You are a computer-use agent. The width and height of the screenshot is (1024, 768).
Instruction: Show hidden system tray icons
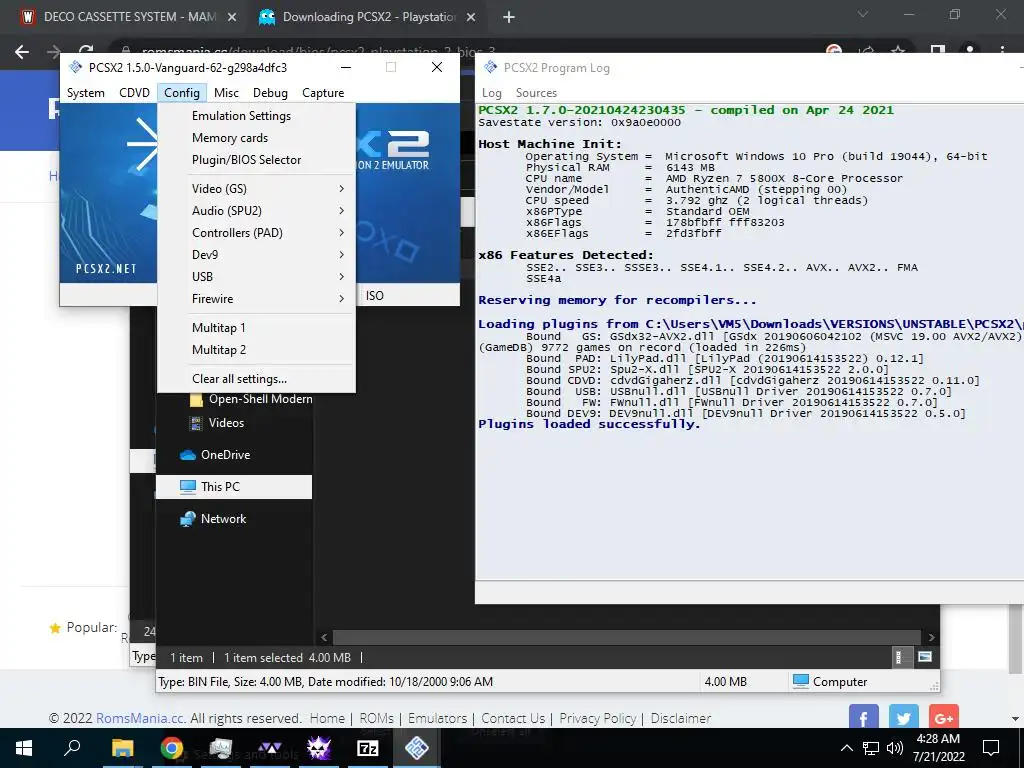(x=846, y=748)
